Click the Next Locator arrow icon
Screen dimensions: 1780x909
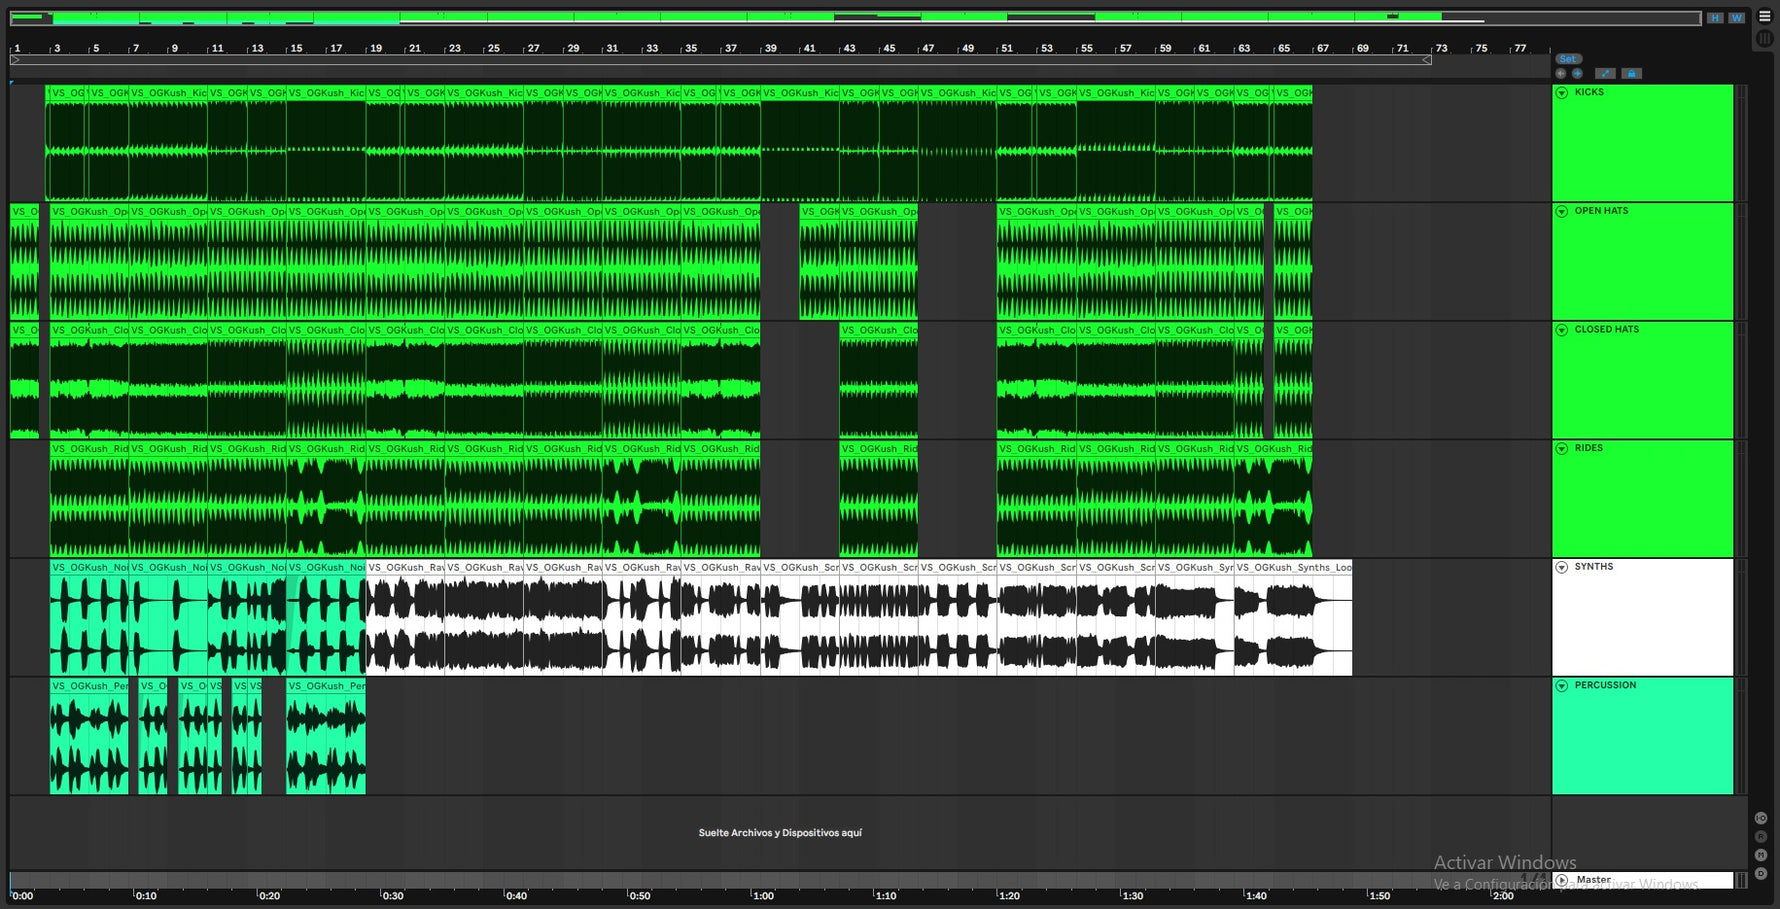1577,74
